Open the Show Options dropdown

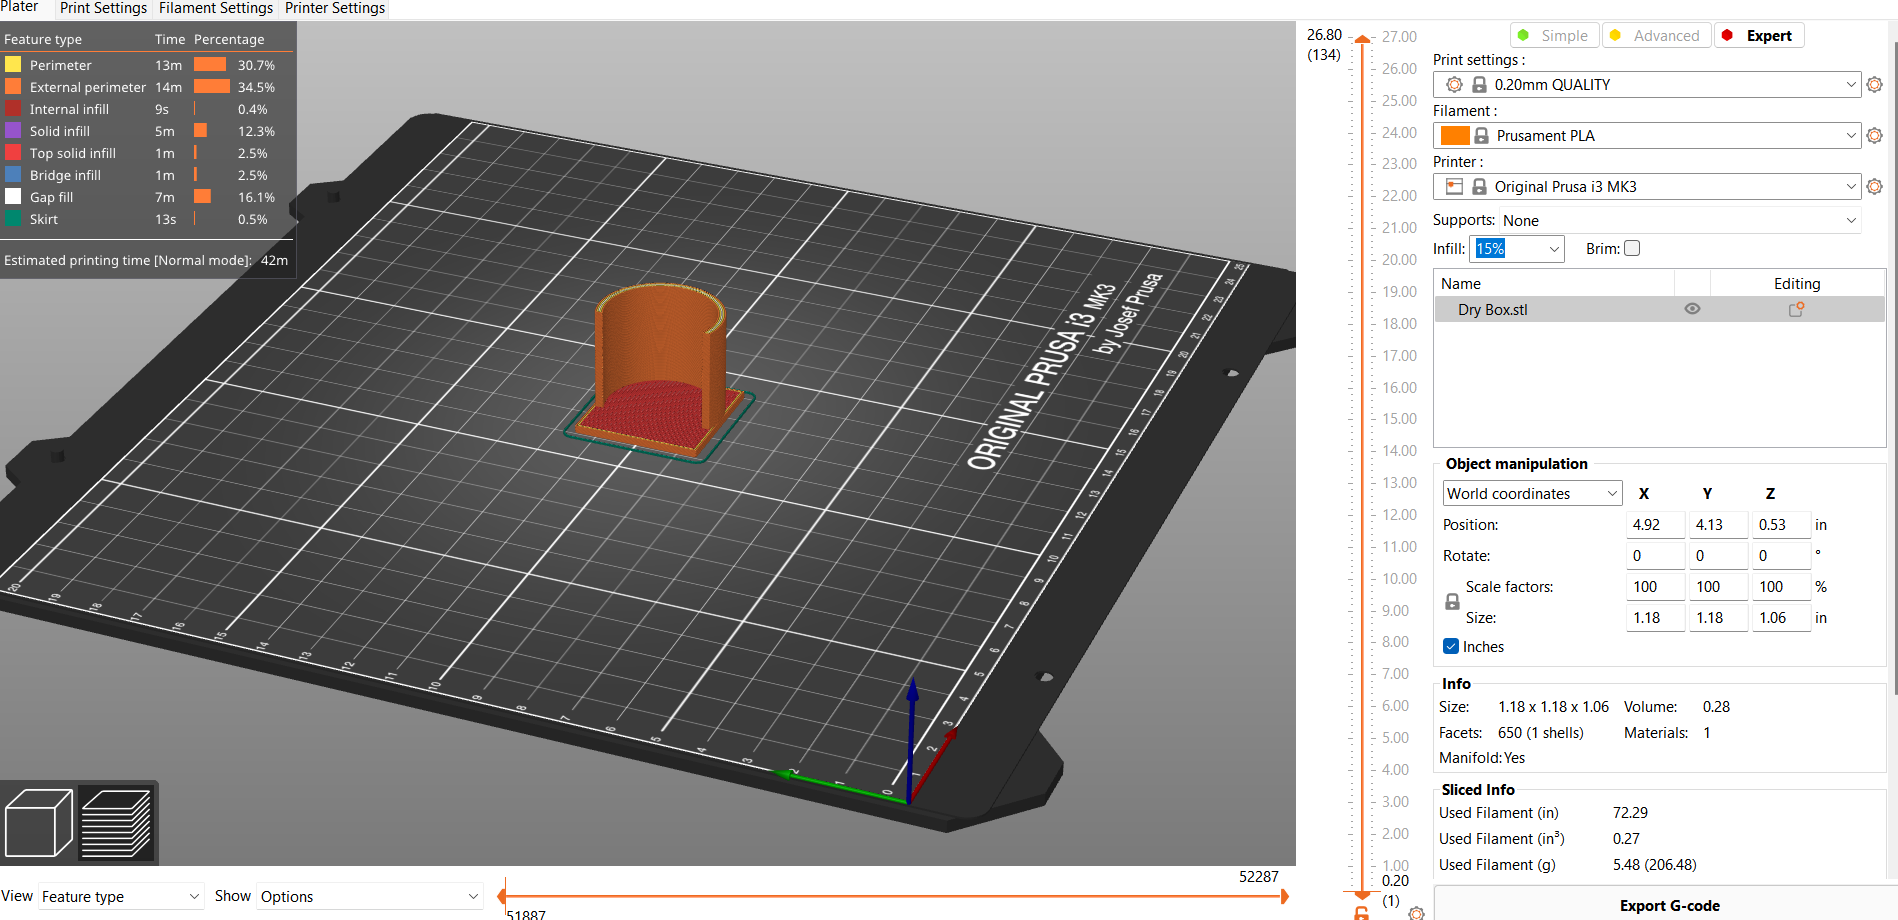(x=370, y=896)
